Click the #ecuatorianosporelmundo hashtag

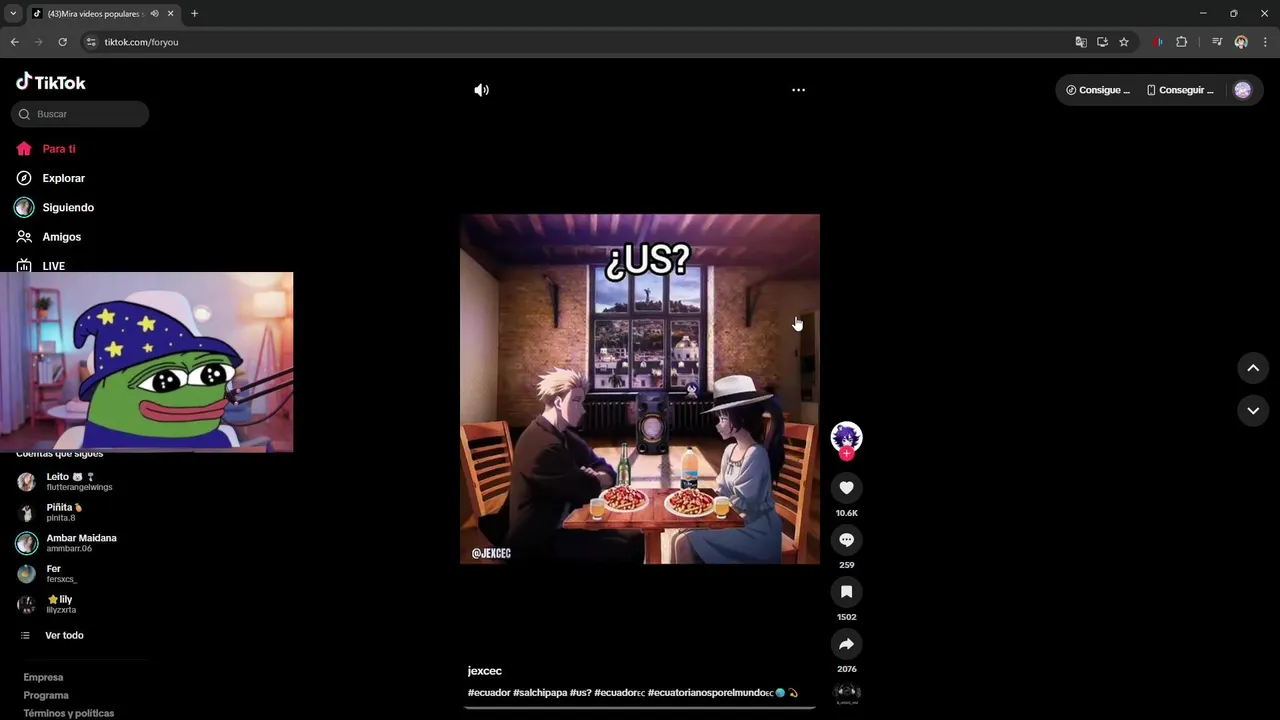click(710, 693)
